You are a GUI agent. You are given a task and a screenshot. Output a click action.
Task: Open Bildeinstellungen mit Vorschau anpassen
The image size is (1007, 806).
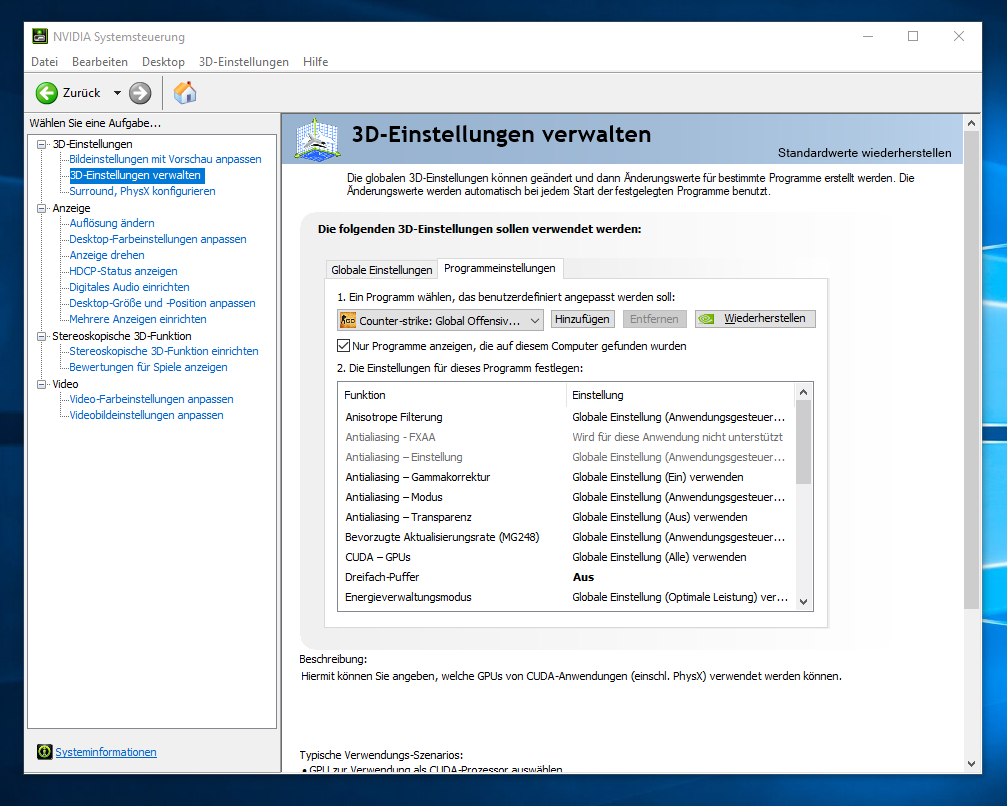165,159
